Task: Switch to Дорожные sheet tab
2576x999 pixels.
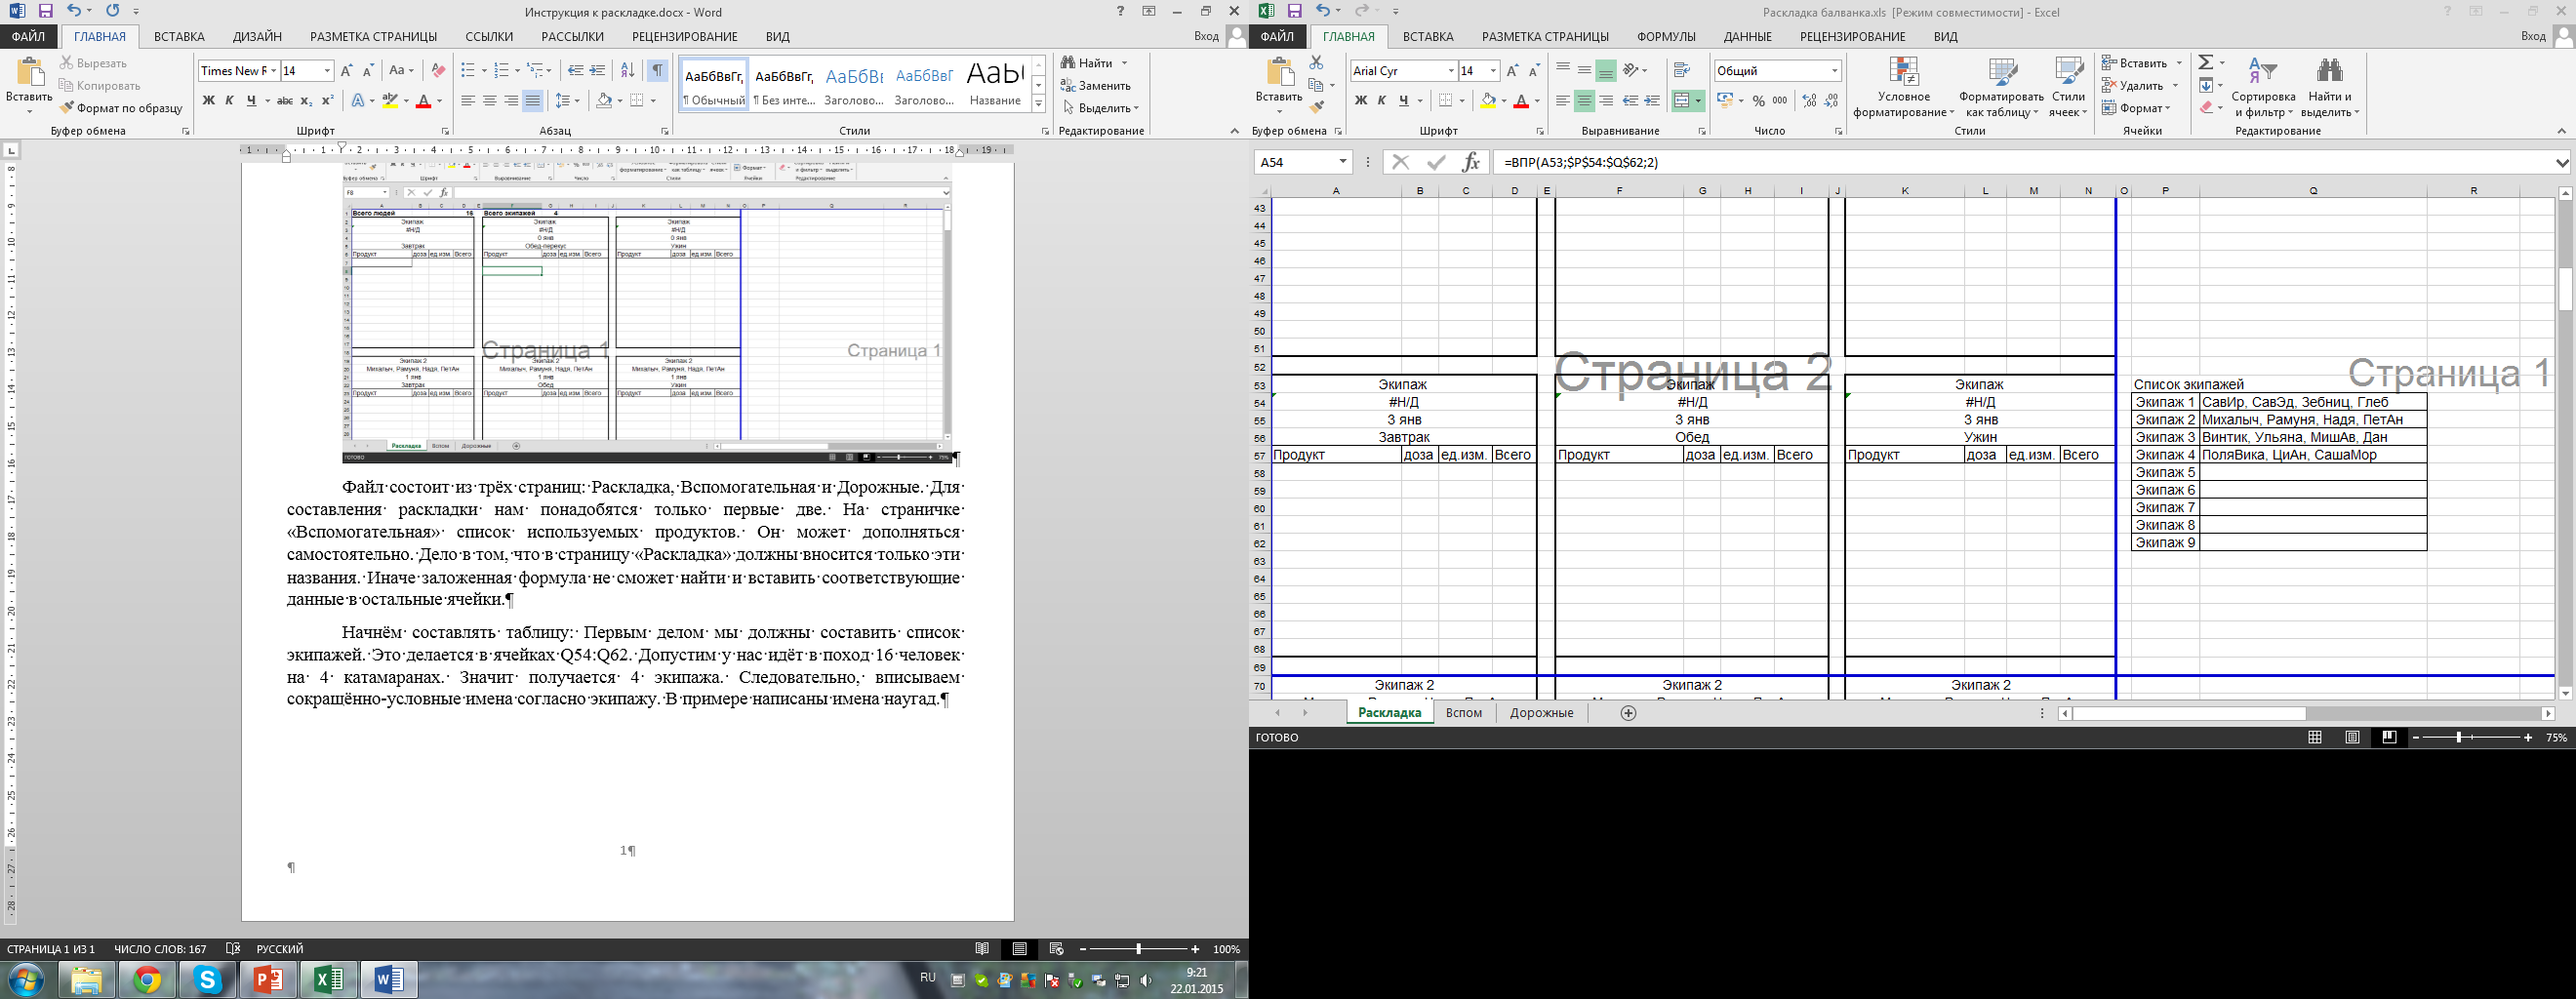Action: click(x=1541, y=713)
